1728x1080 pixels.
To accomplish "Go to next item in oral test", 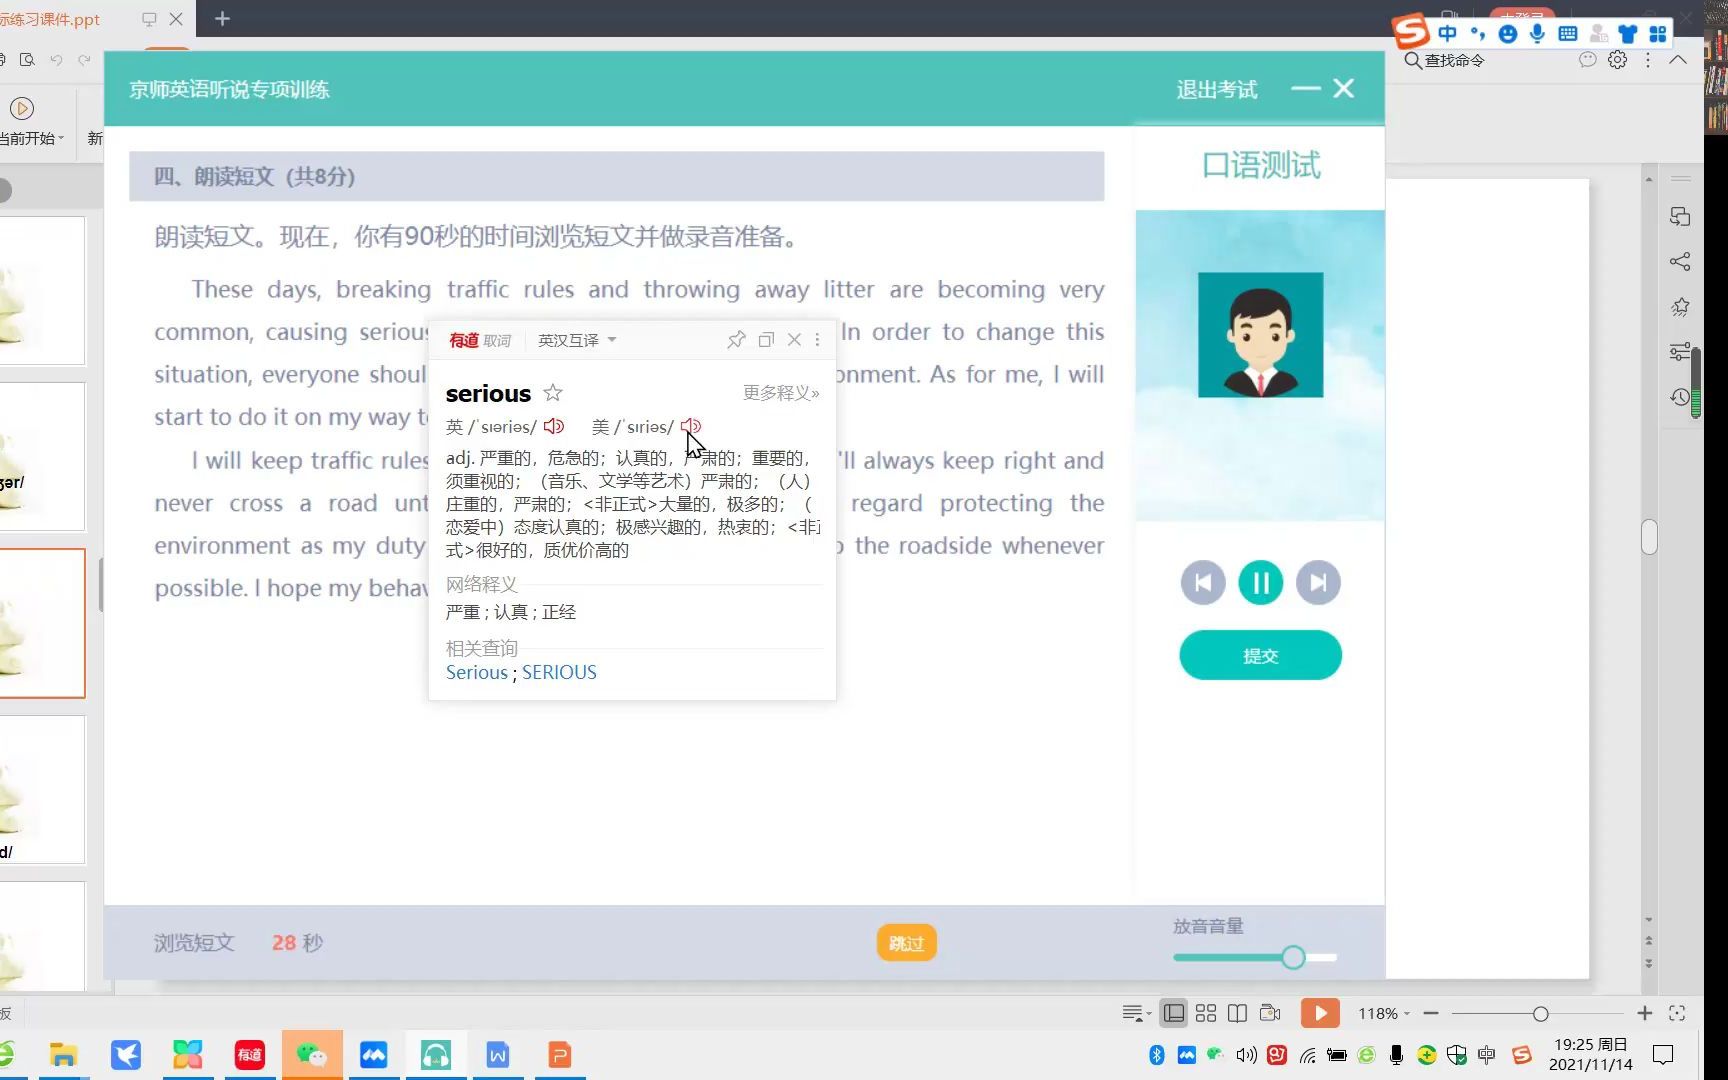I will 1318,583.
